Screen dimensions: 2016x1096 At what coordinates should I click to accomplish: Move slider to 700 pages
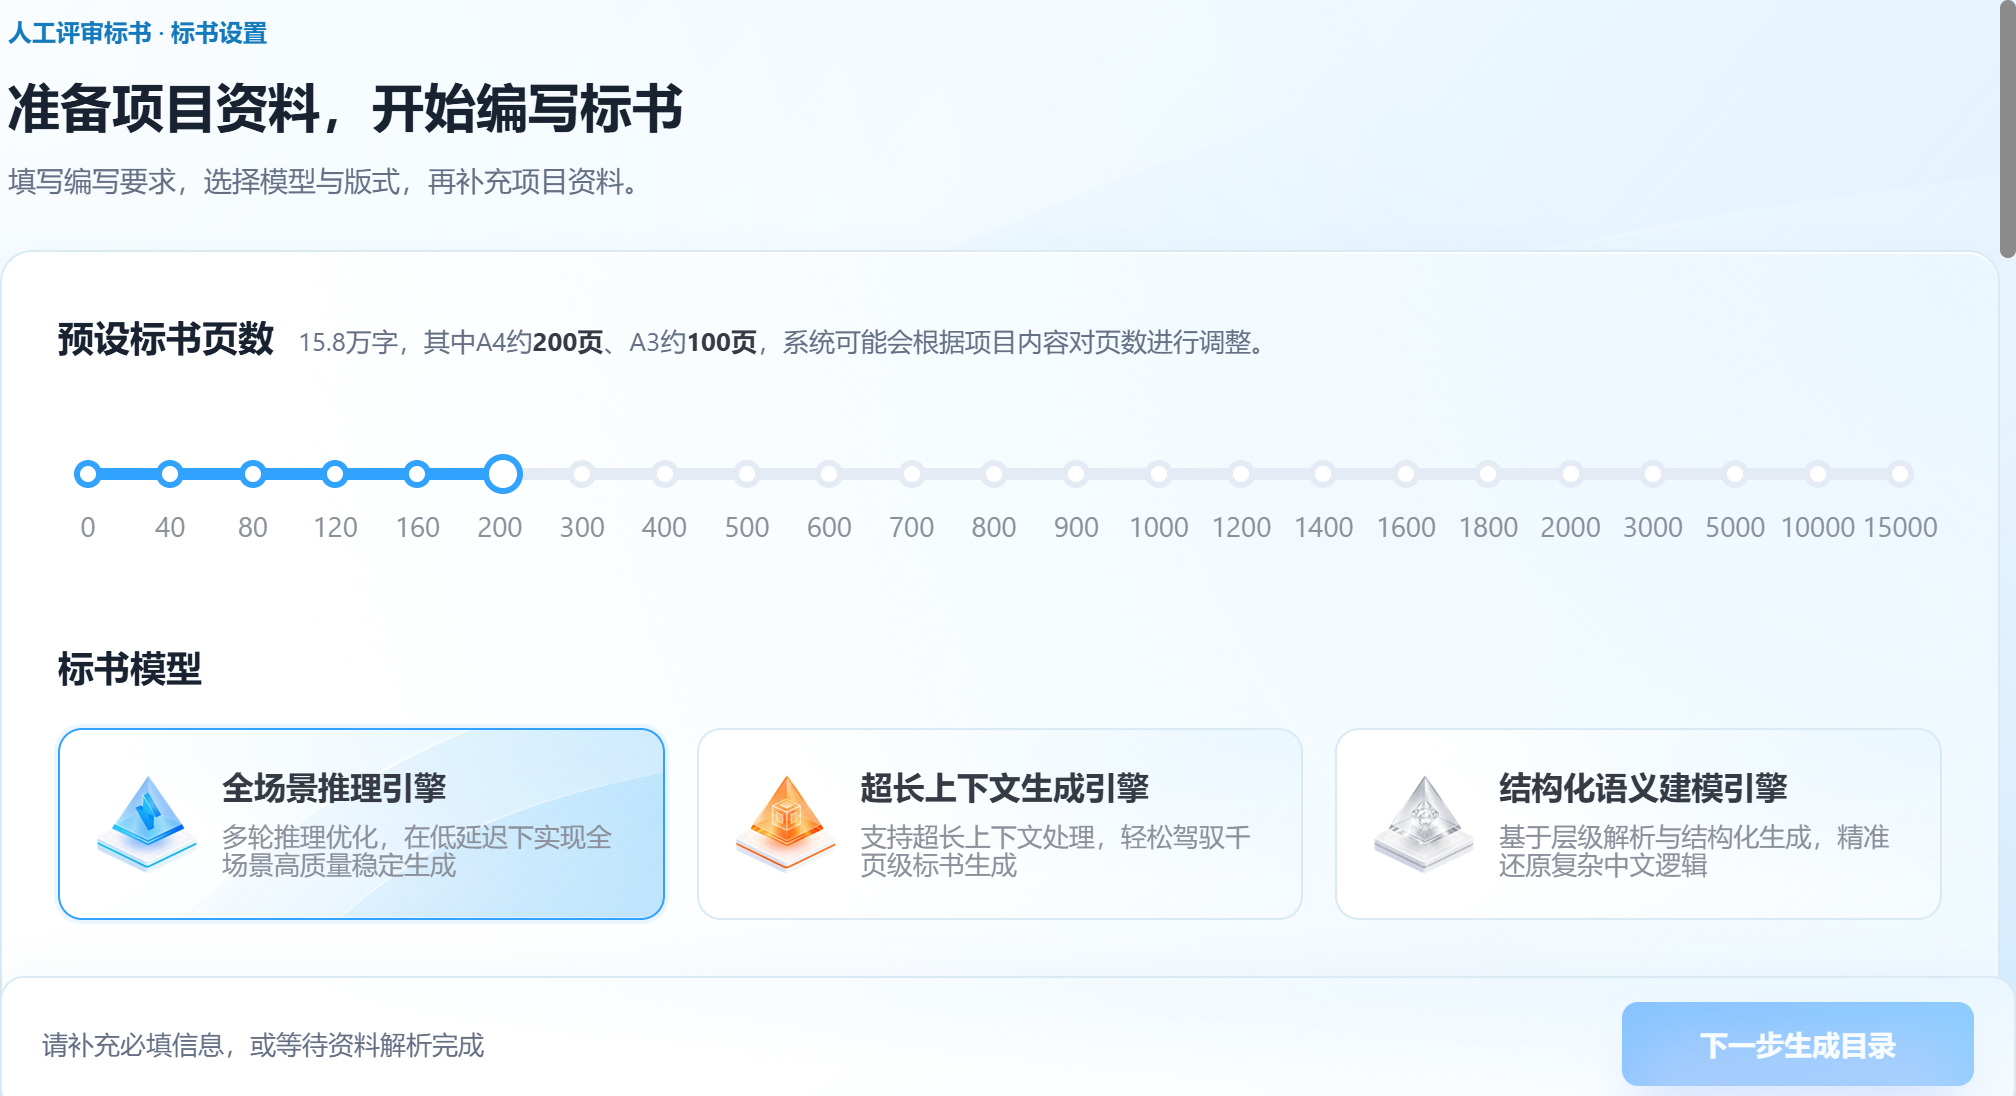coord(912,474)
